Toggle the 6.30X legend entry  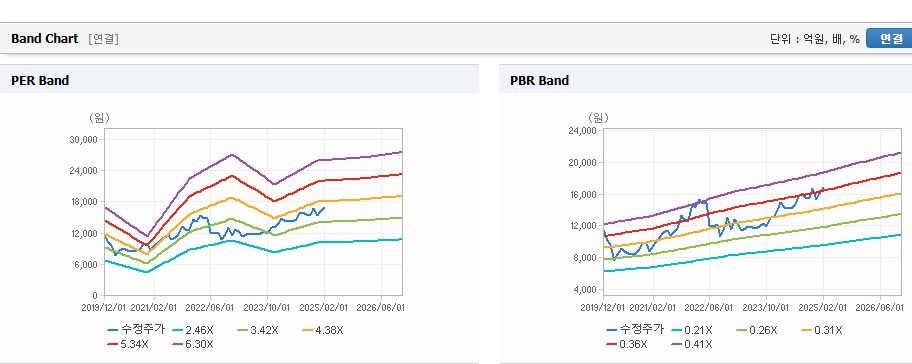pyautogui.click(x=193, y=344)
